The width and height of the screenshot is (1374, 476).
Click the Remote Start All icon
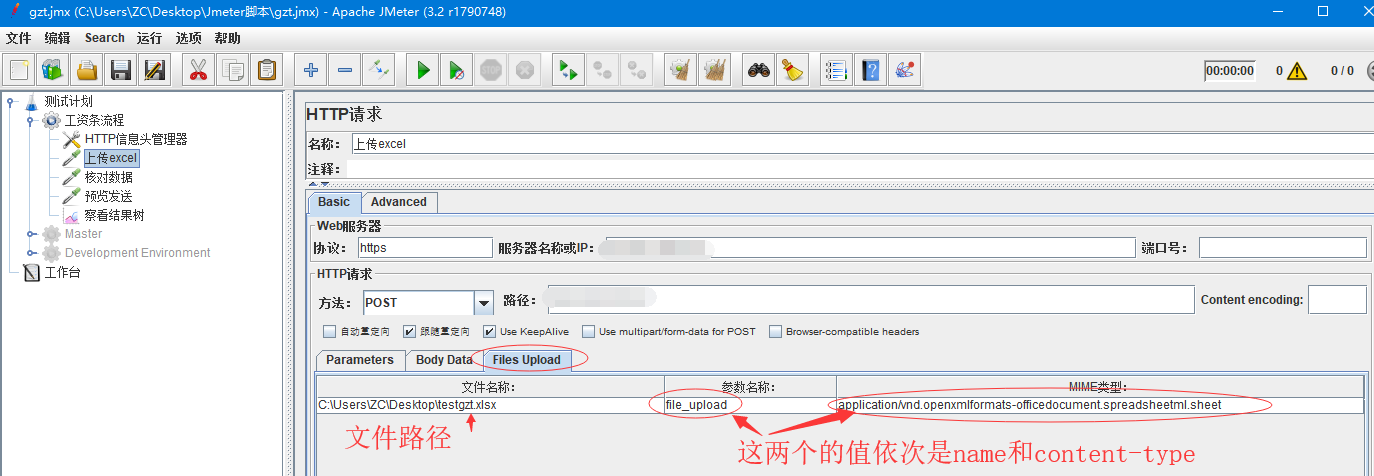[568, 70]
